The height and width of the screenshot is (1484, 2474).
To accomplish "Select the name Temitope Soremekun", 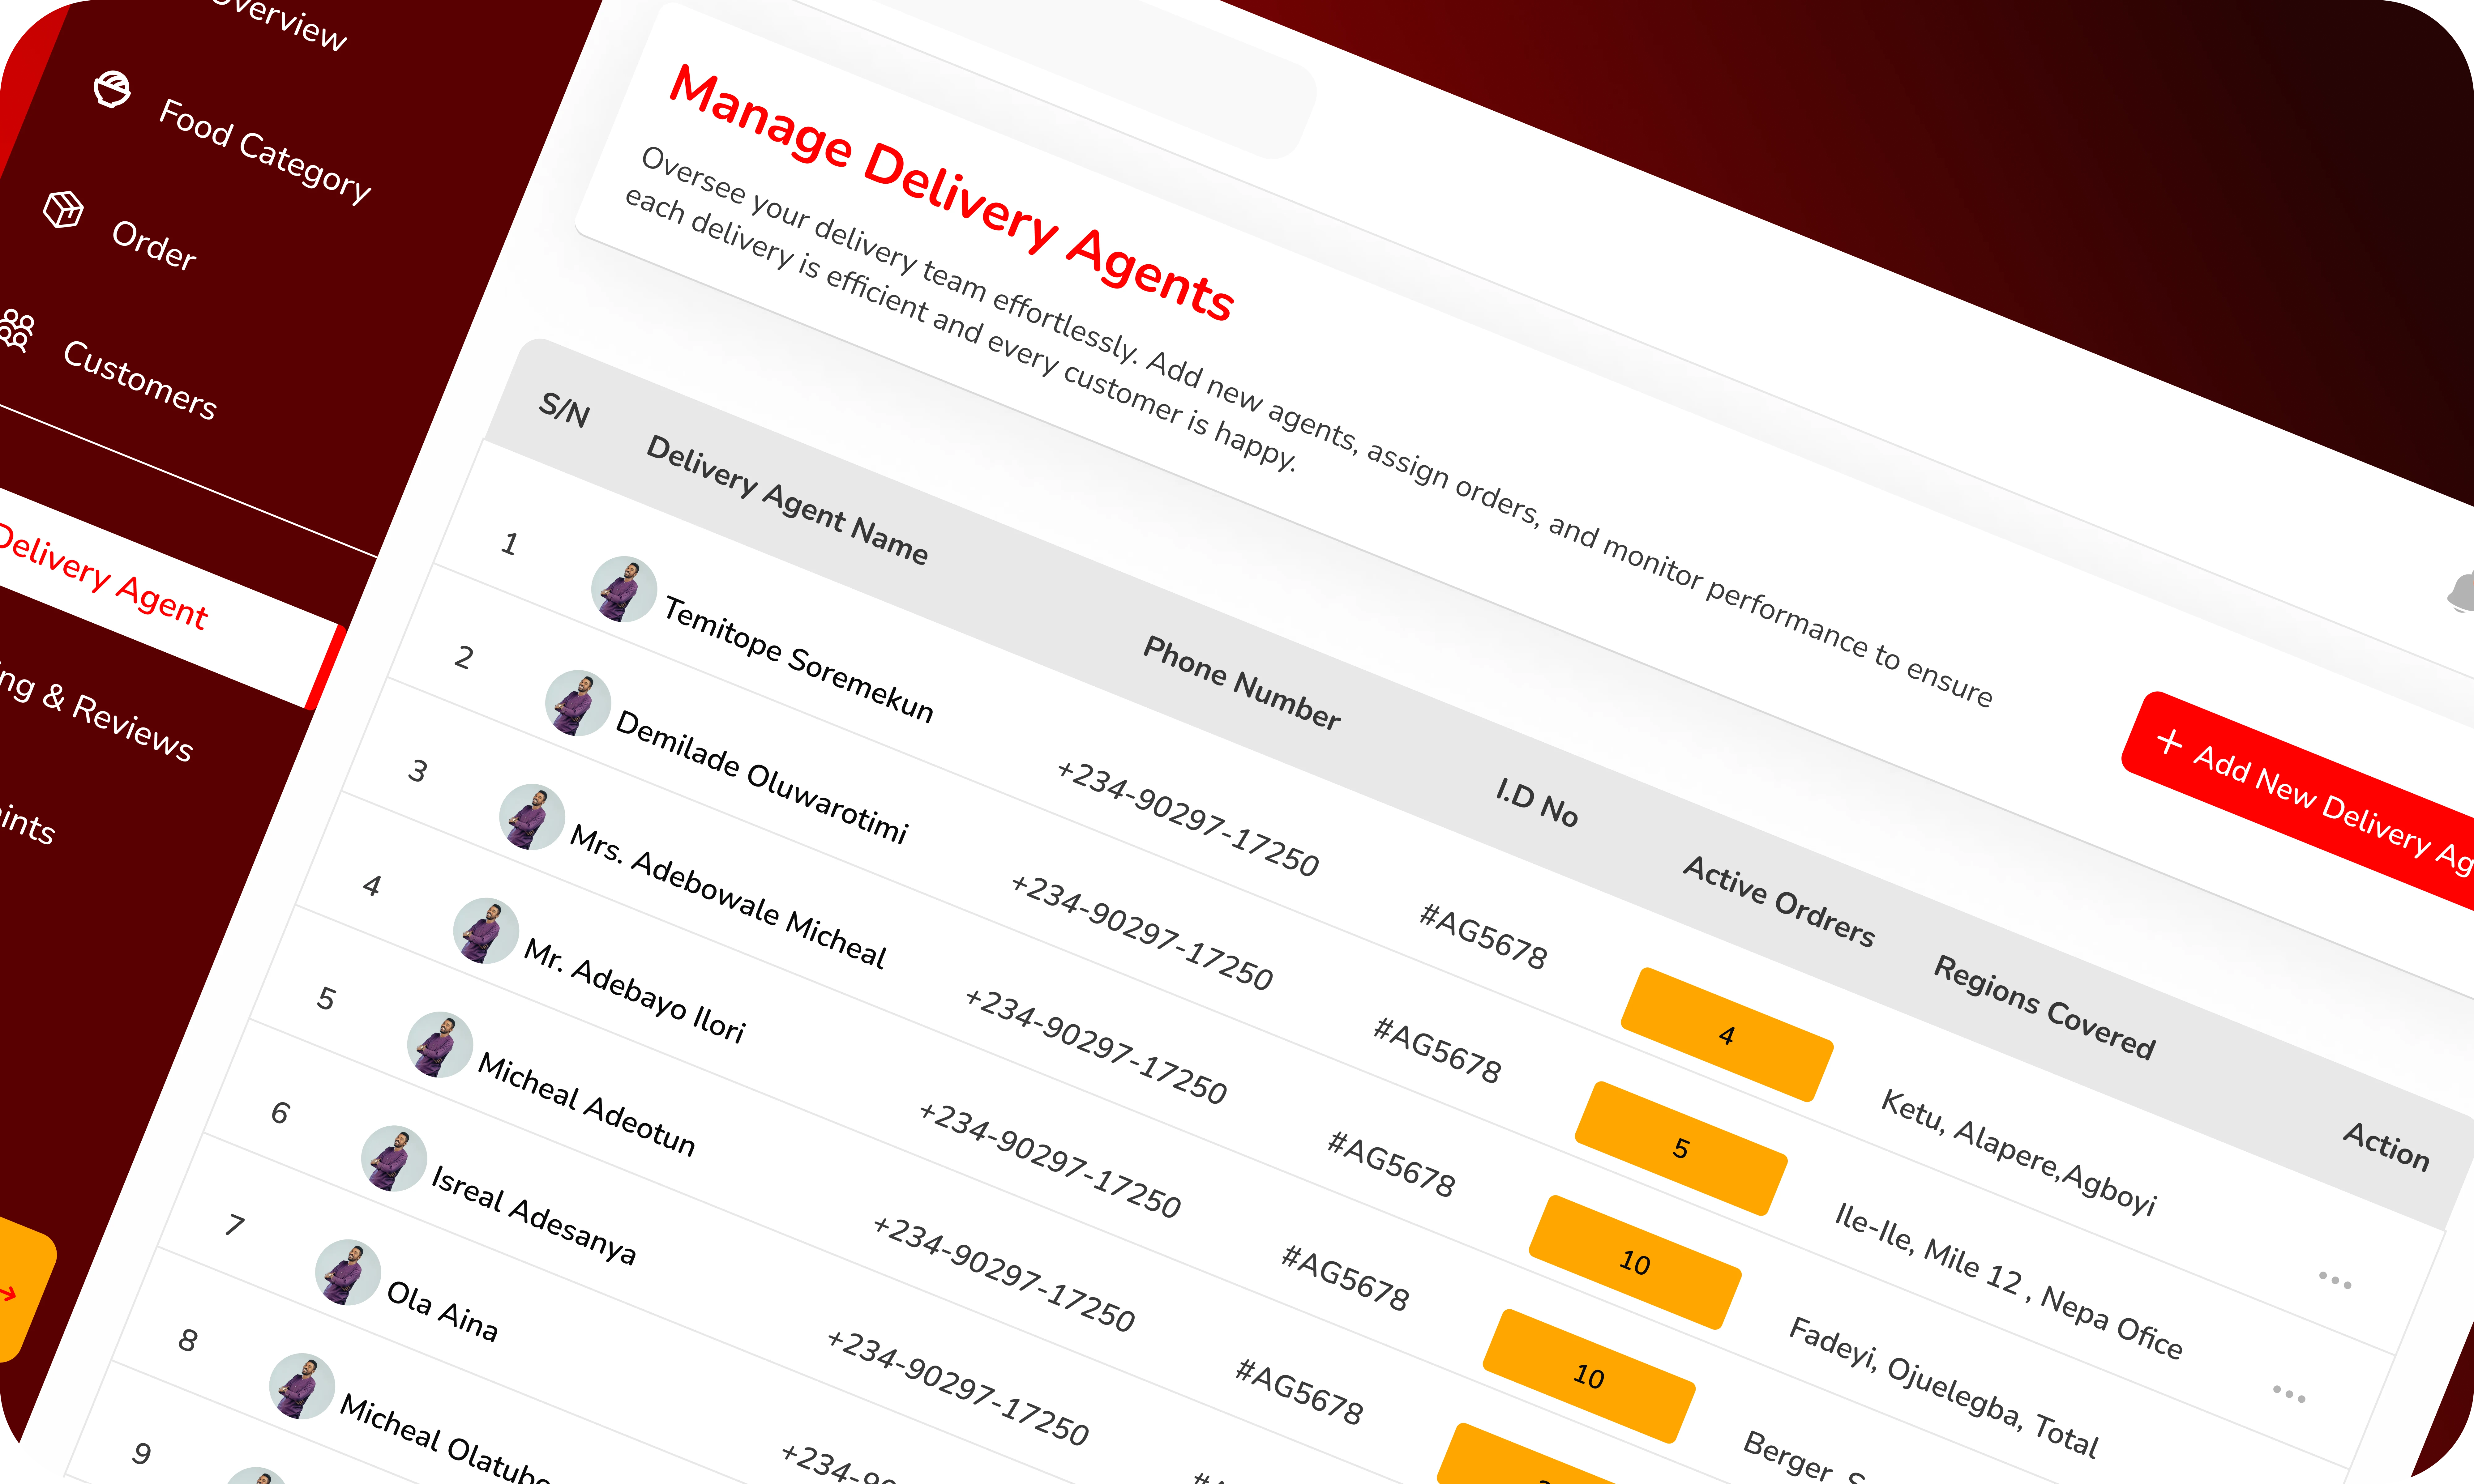I will [799, 660].
